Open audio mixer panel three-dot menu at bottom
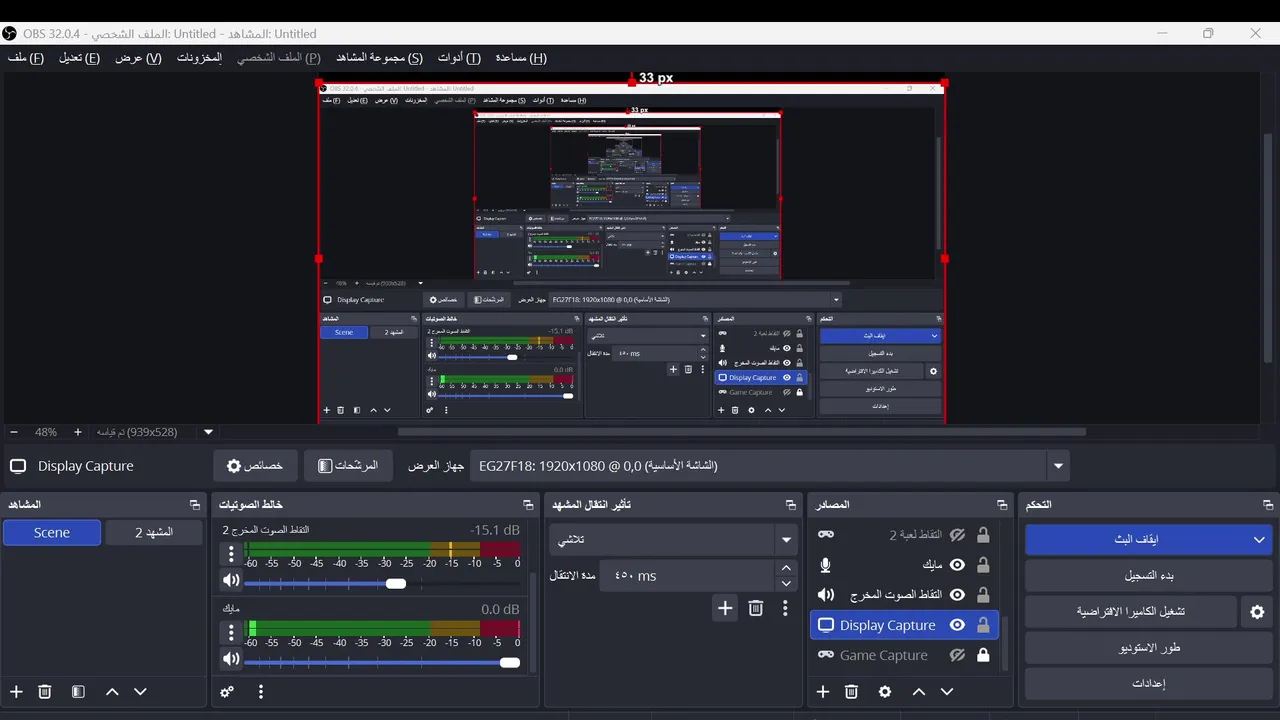Image resolution: width=1280 pixels, height=720 pixels. point(261,692)
